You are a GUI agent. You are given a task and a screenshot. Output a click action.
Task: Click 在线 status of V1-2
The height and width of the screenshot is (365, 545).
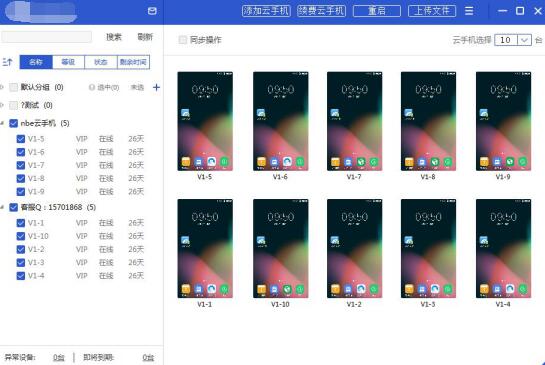pos(106,249)
